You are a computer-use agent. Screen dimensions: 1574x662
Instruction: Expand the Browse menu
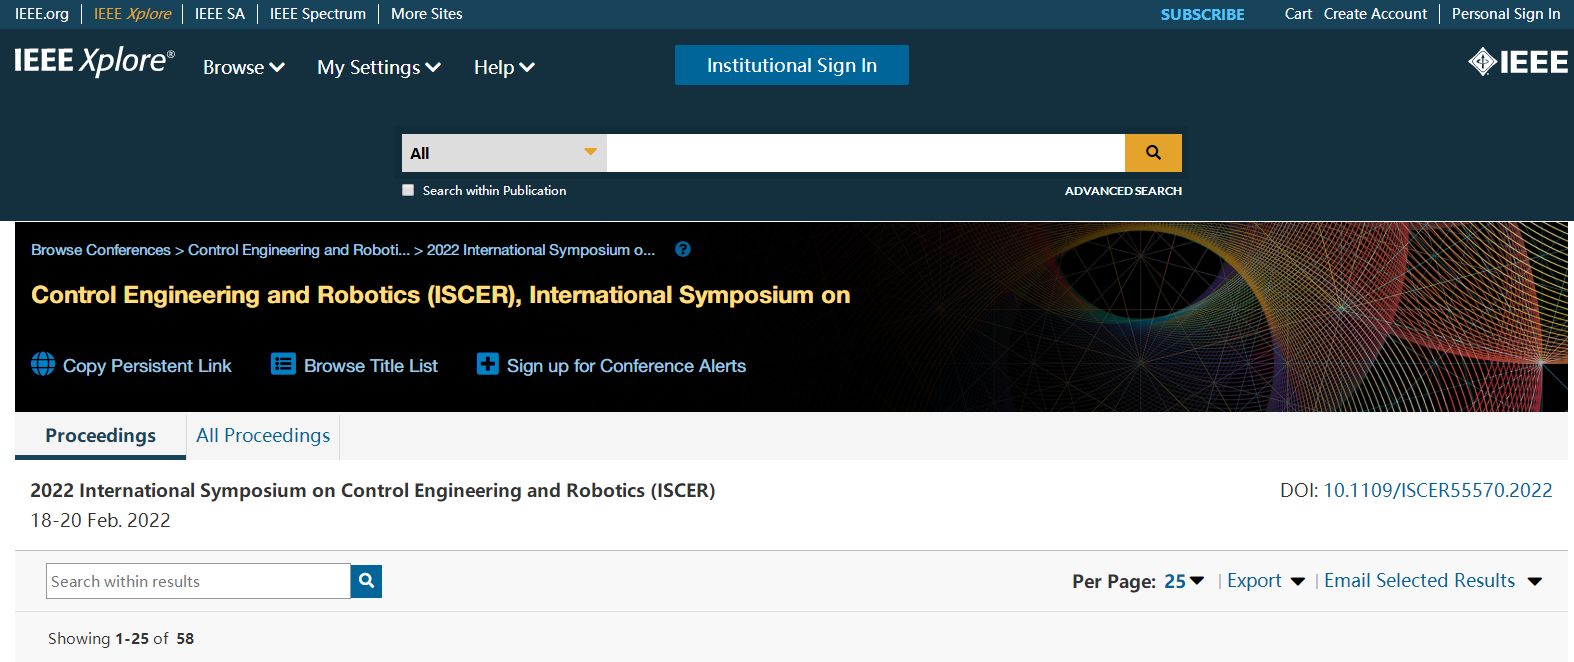tap(244, 67)
